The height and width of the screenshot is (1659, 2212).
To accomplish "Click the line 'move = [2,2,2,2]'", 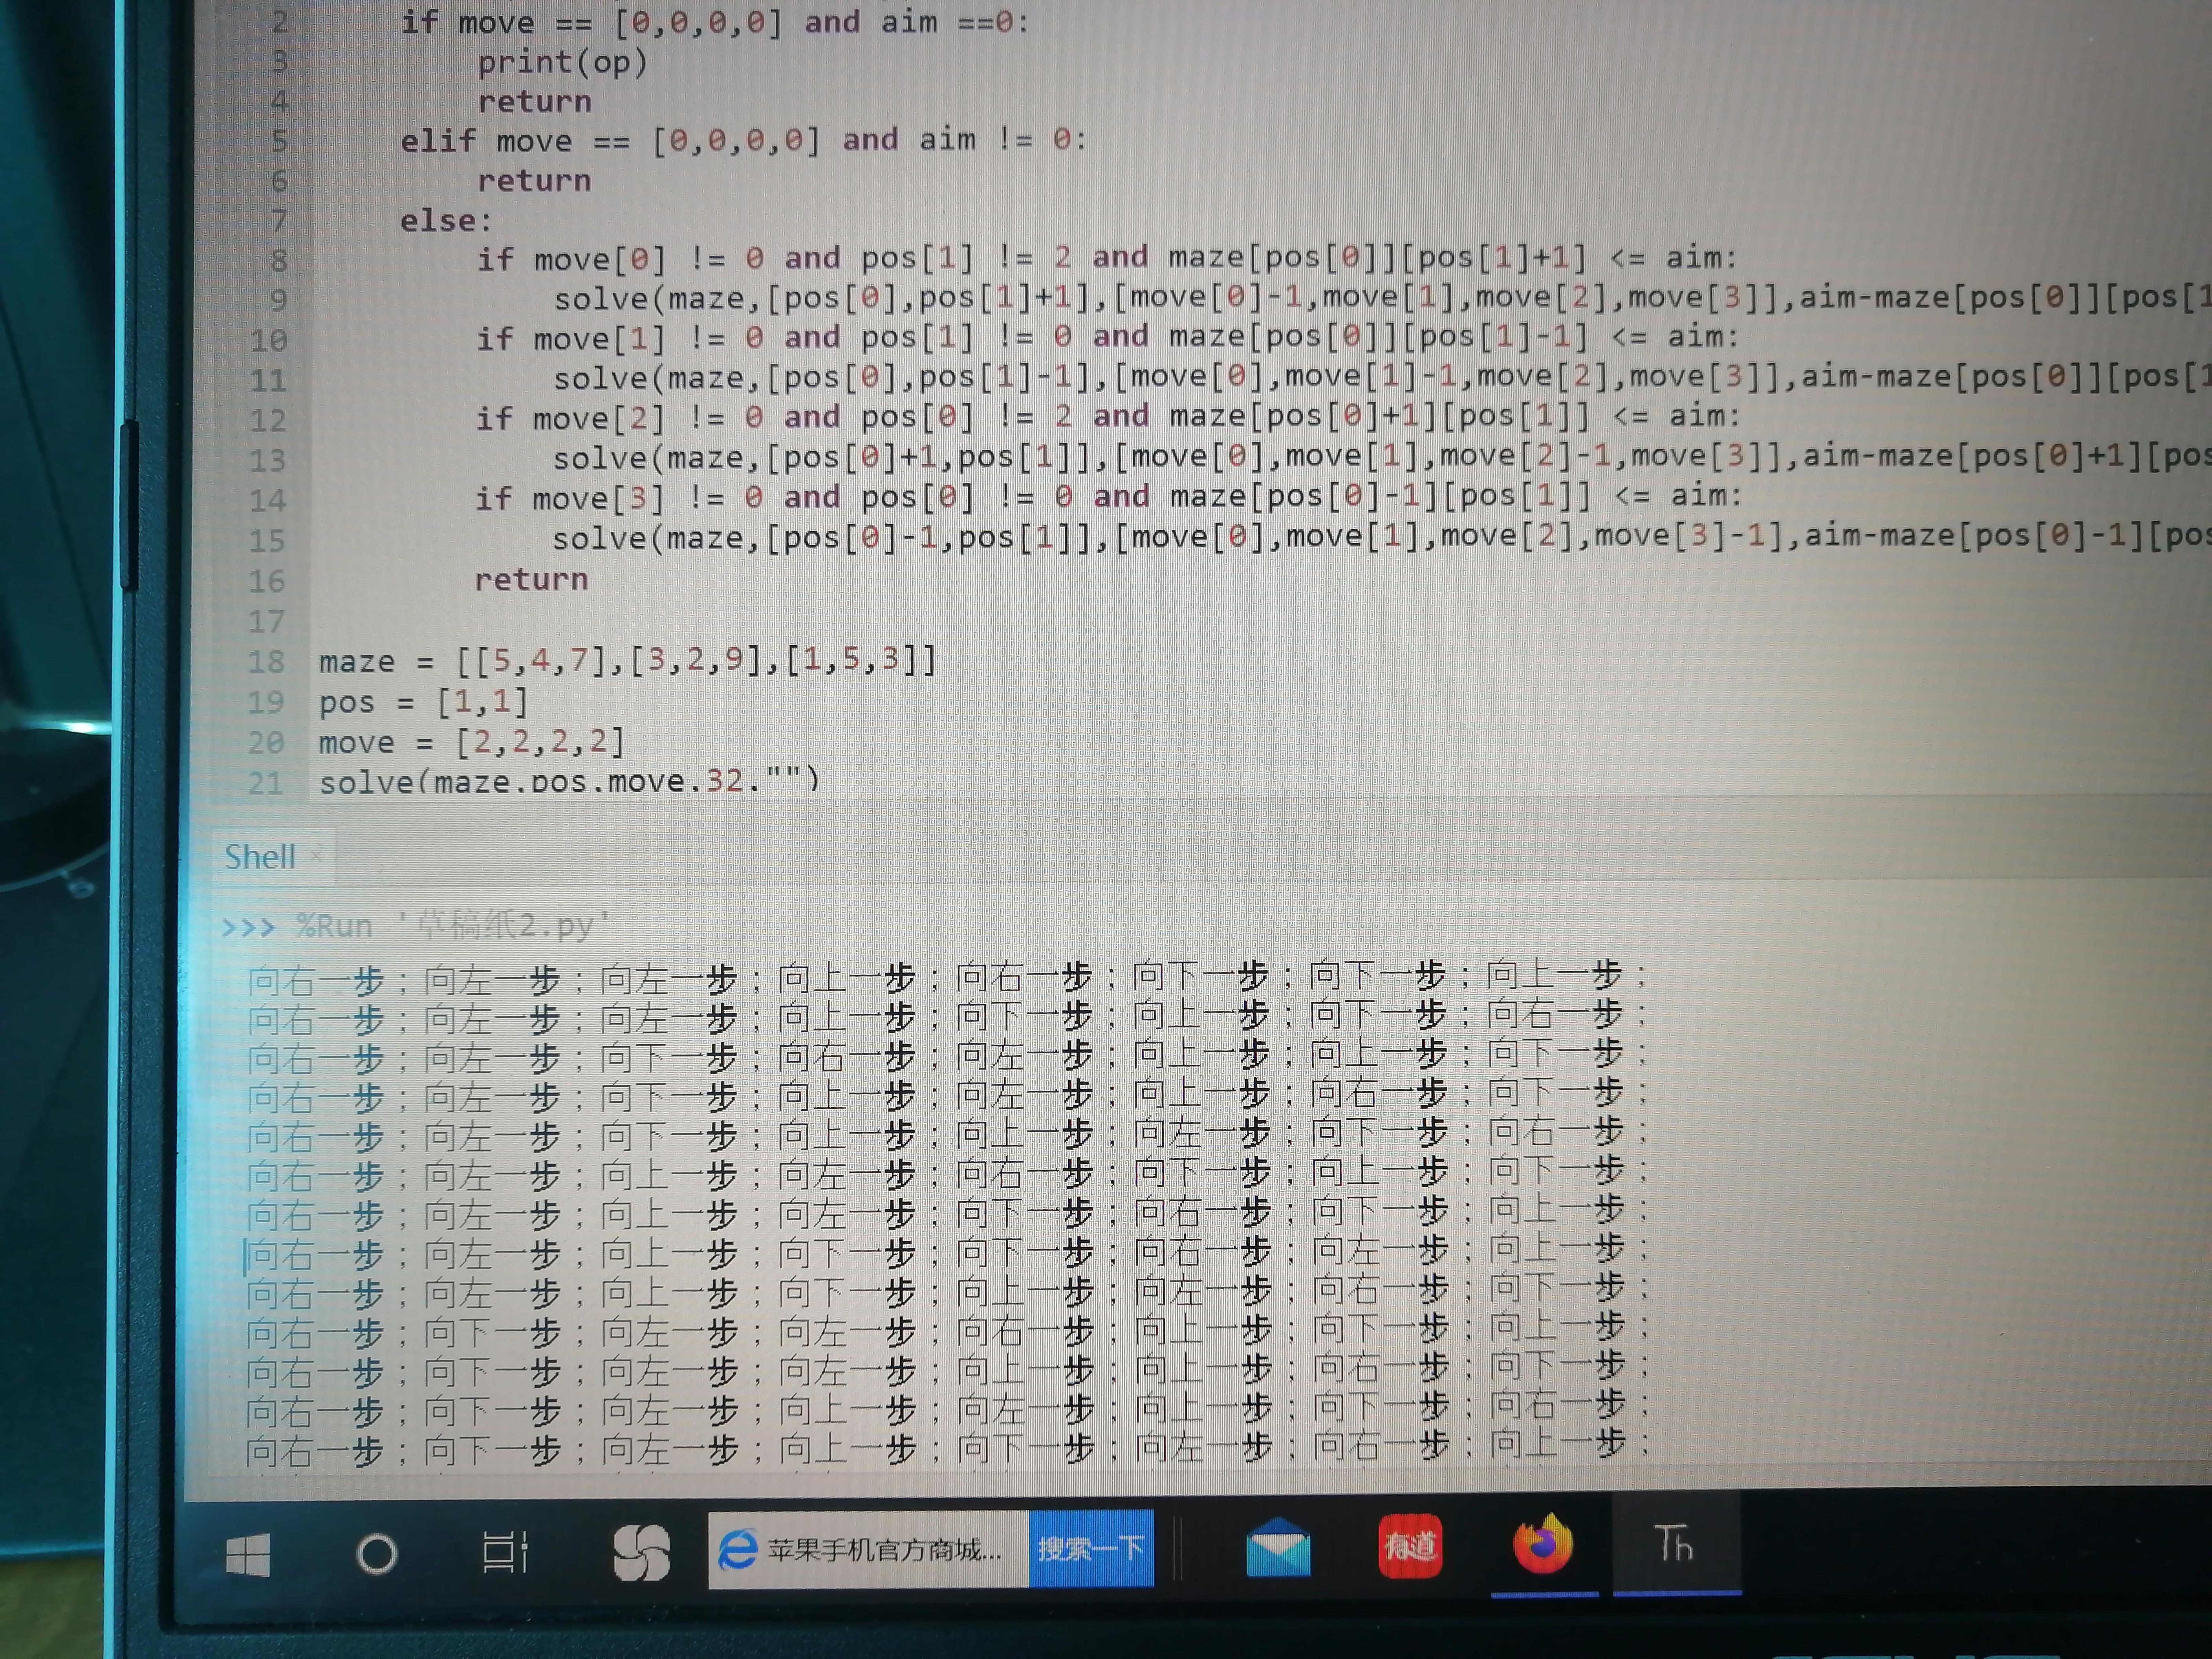I will tap(471, 742).
